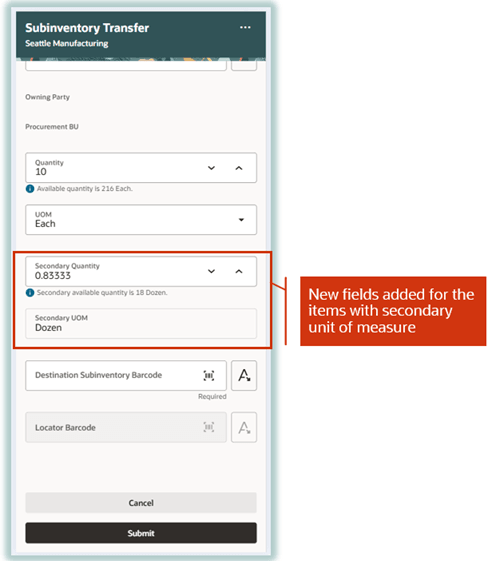This screenshot has height=561, width=488.
Task: Tap text-entry A button beside Locator Barcode
Action: tap(244, 427)
